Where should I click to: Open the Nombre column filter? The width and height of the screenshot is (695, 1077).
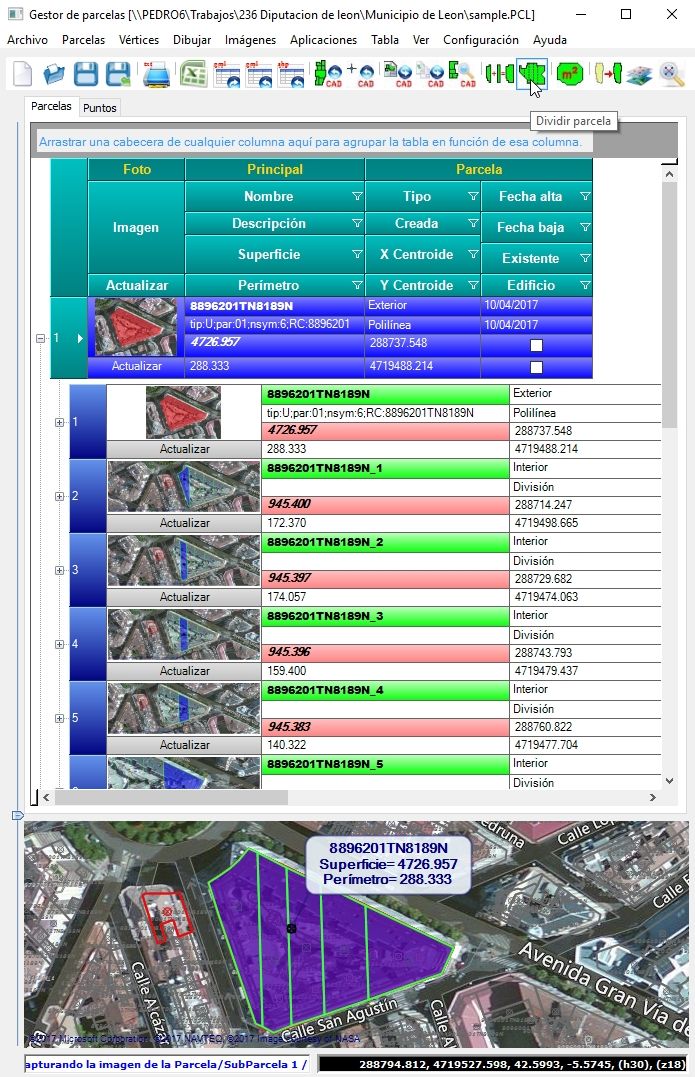point(357,196)
